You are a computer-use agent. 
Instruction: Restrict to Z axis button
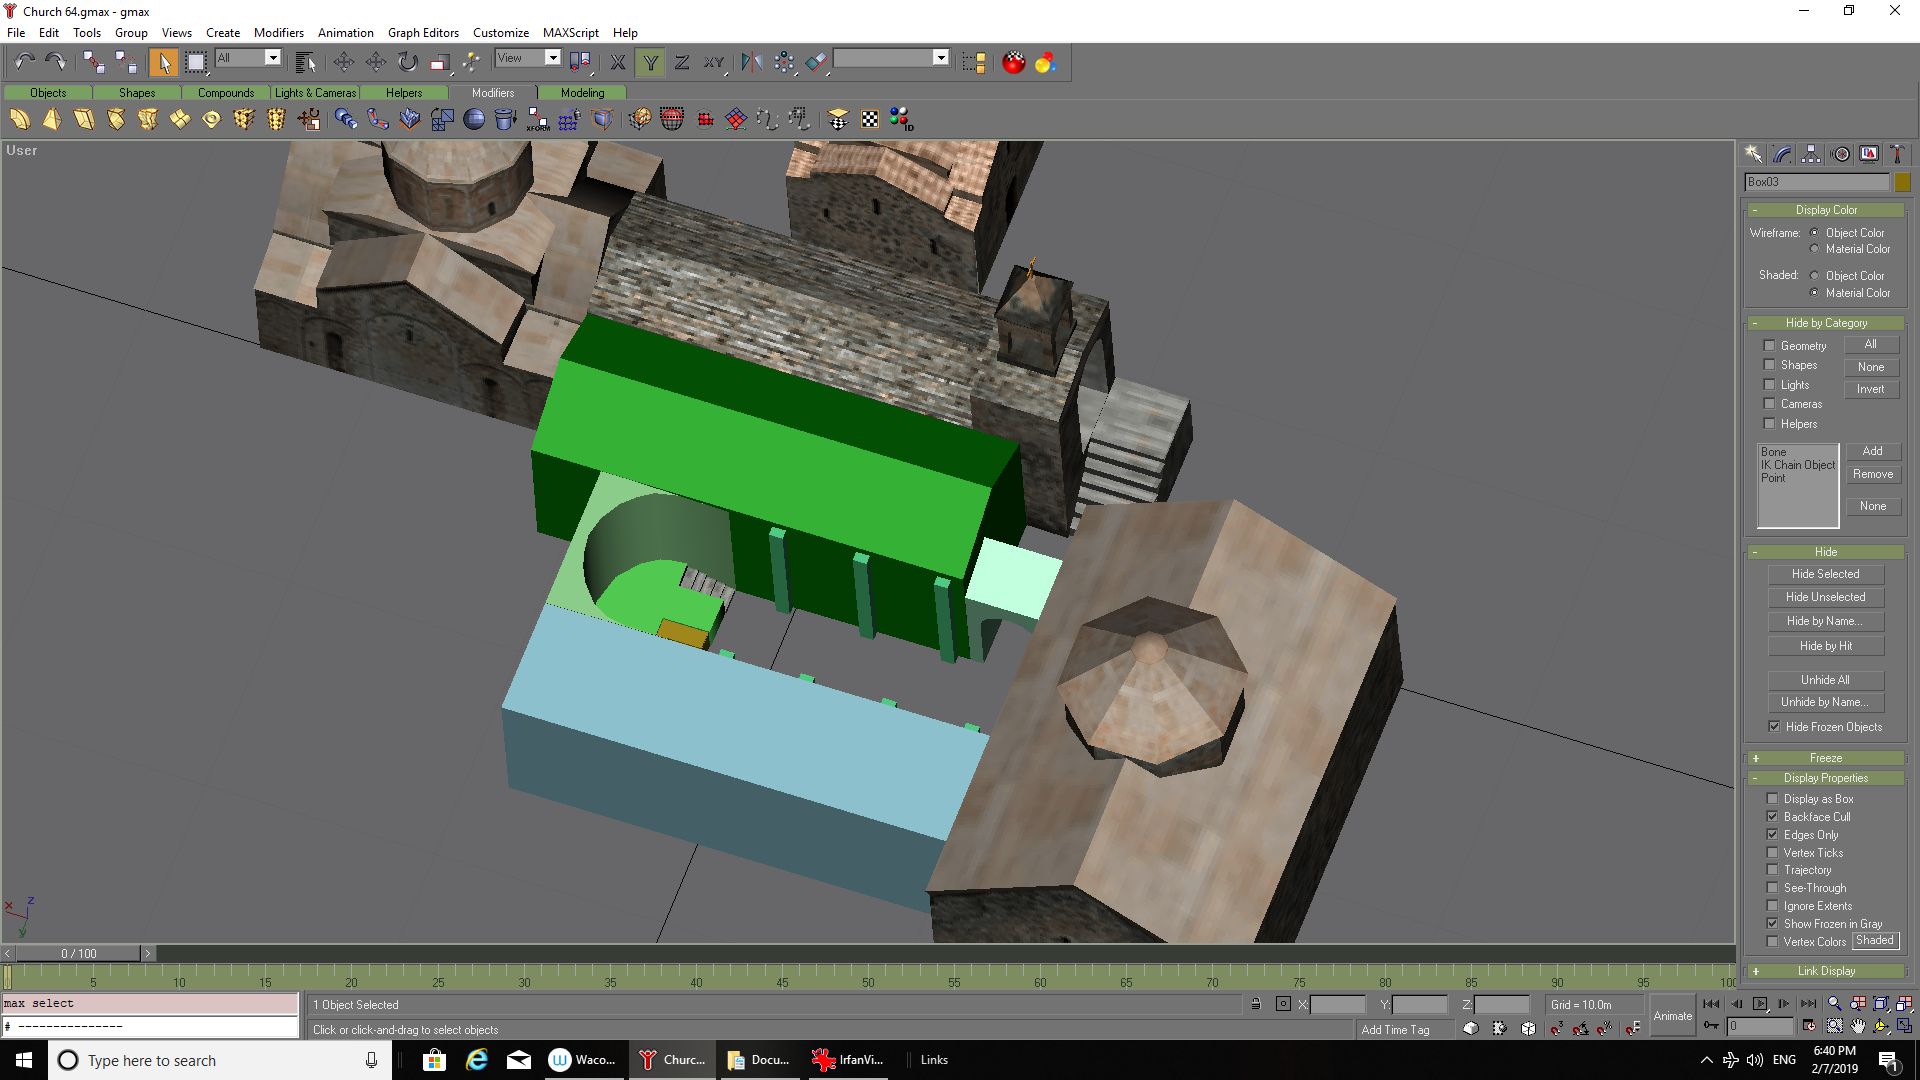[682, 62]
